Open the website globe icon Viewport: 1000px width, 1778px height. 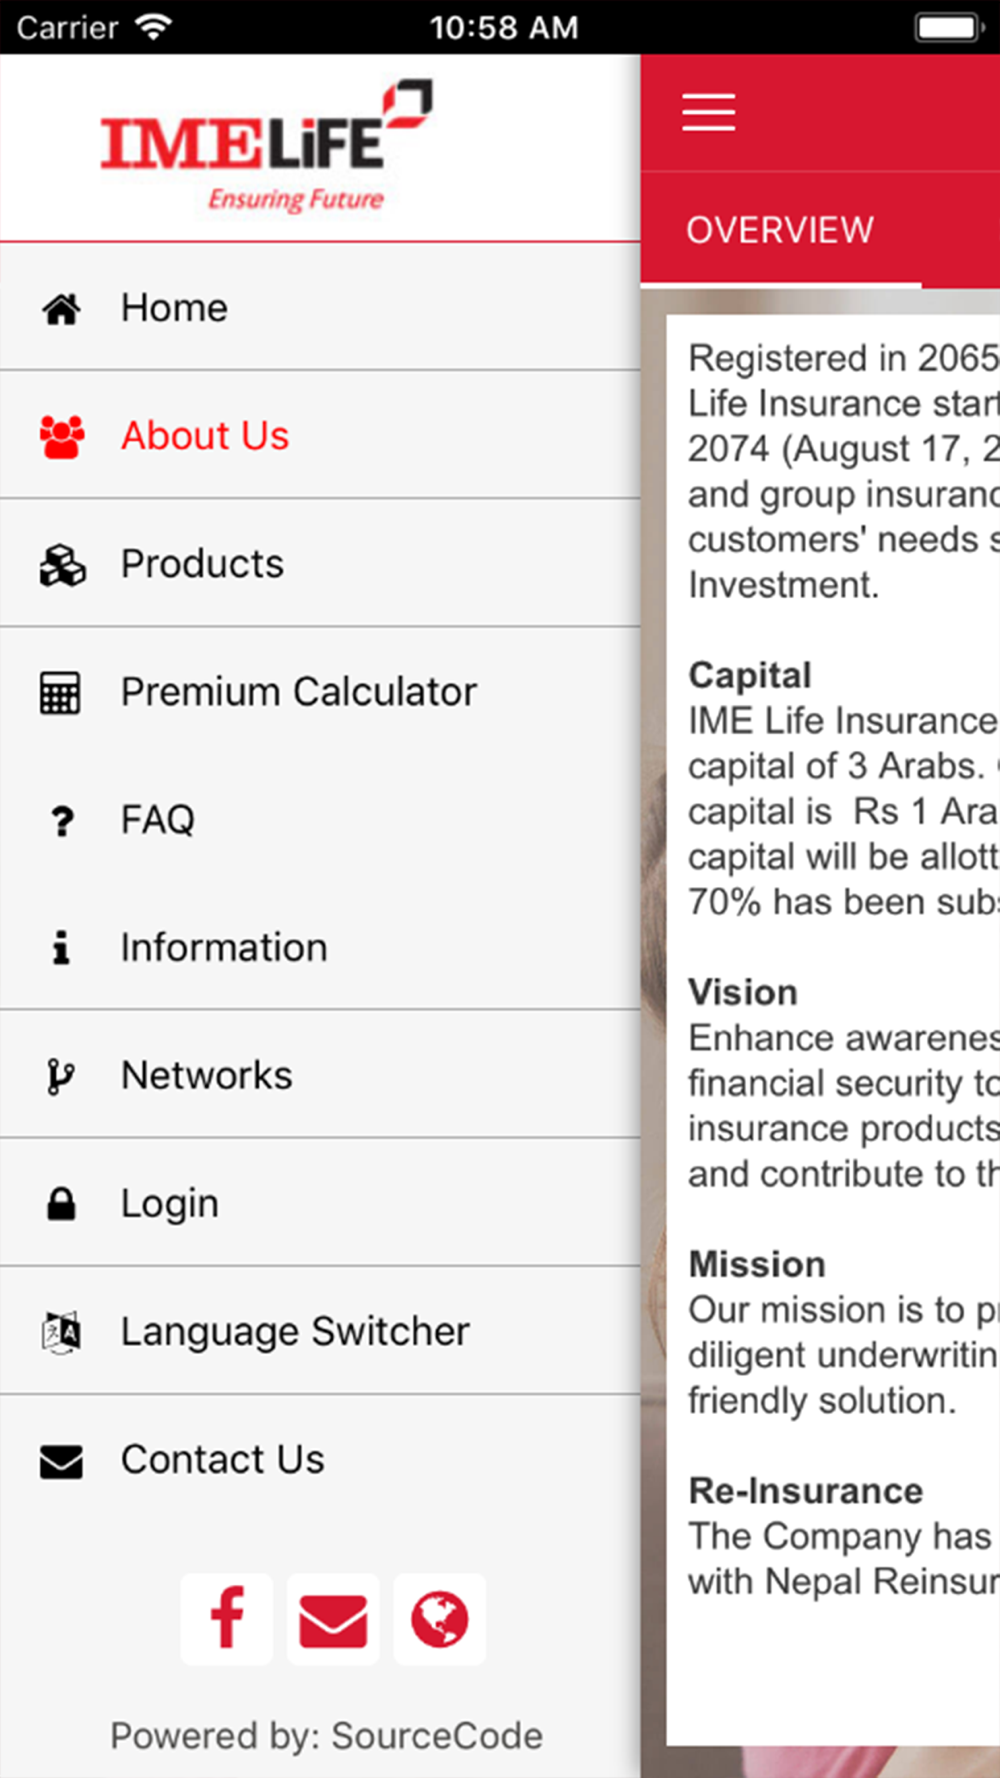point(439,1618)
